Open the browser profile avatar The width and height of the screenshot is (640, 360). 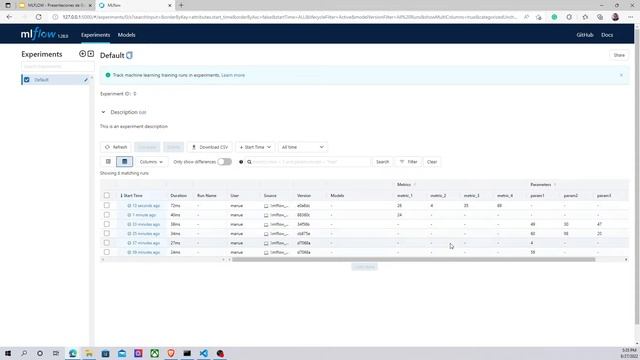click(x=615, y=17)
